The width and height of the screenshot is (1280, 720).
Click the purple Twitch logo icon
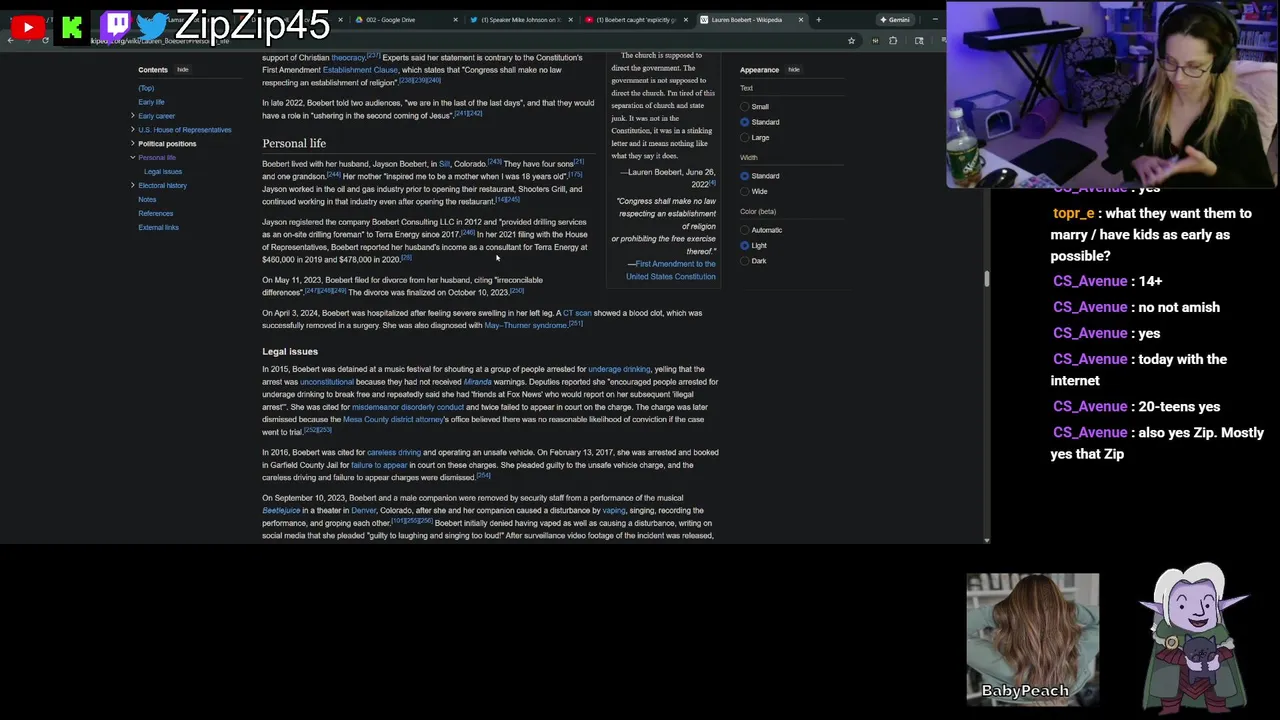(x=115, y=25)
